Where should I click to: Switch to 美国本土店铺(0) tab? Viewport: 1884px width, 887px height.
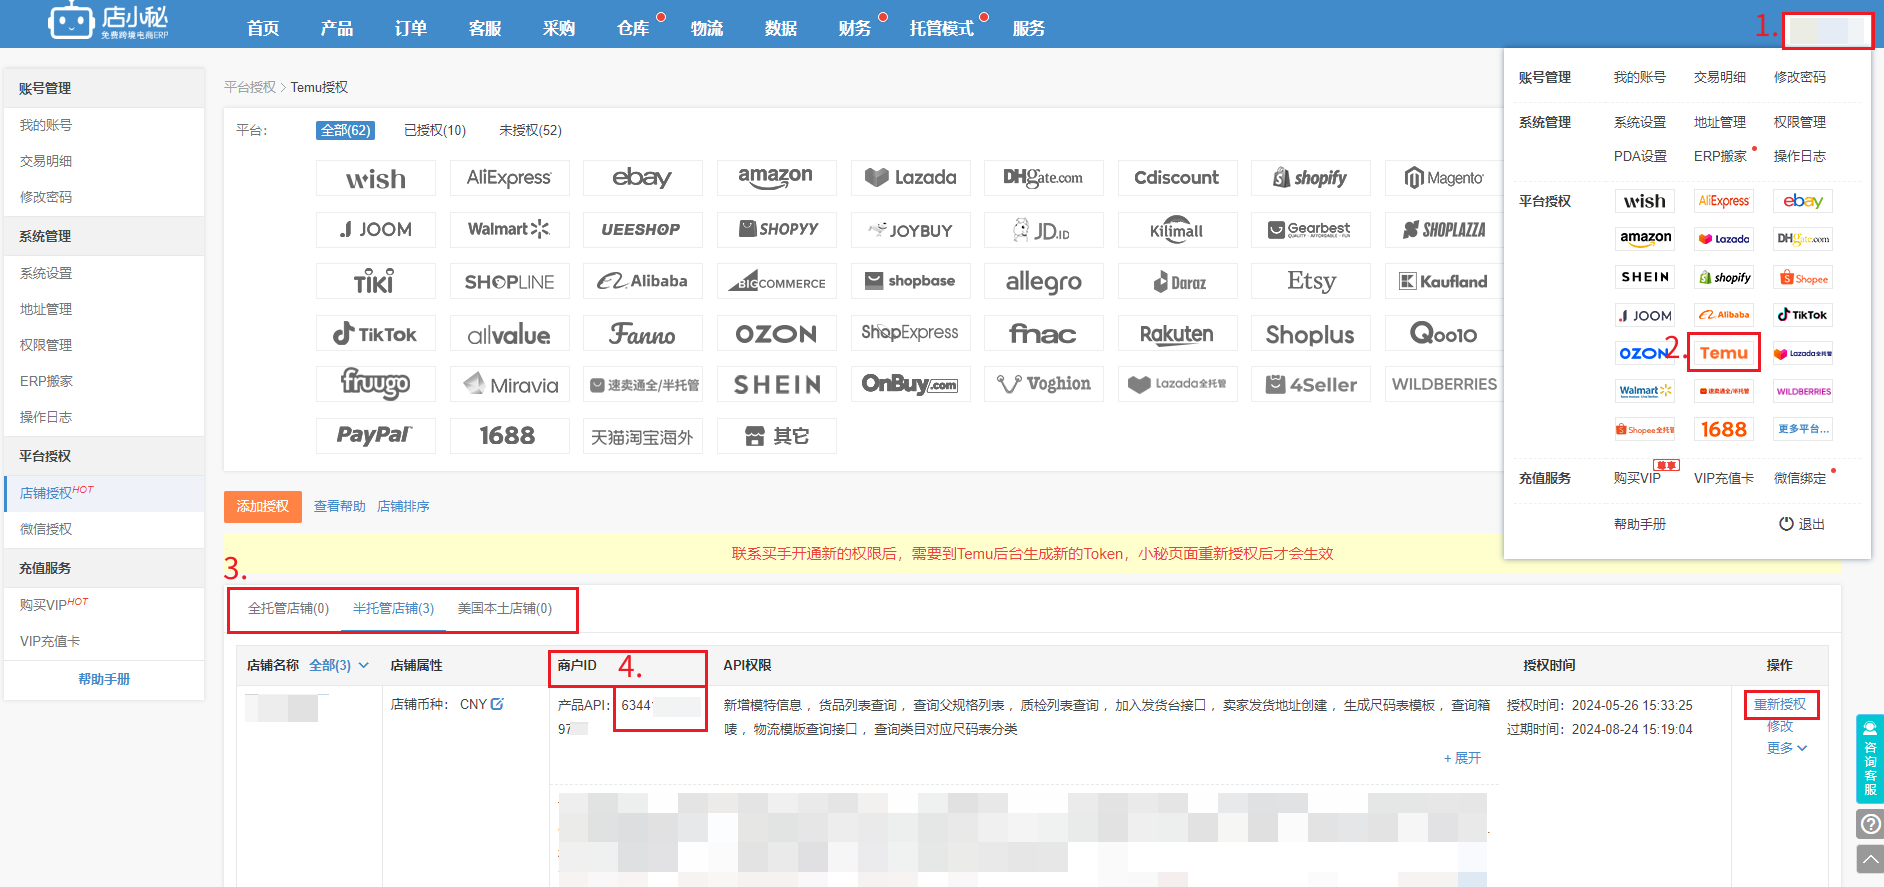coord(505,608)
